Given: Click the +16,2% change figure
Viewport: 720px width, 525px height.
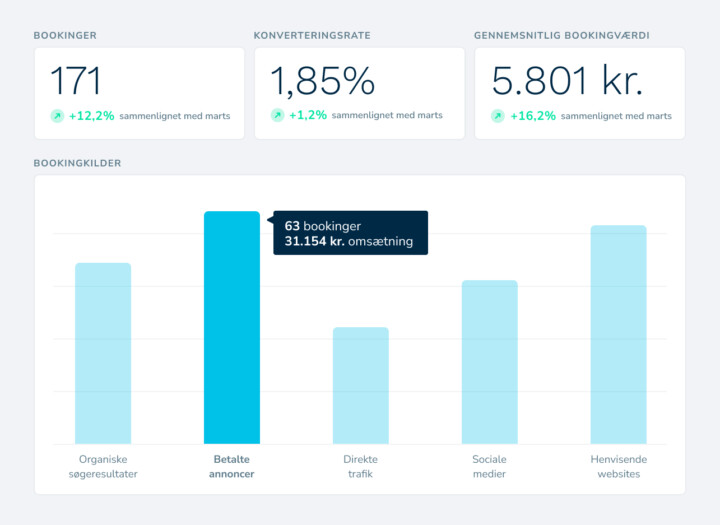Looking at the screenshot, I should tap(533, 116).
